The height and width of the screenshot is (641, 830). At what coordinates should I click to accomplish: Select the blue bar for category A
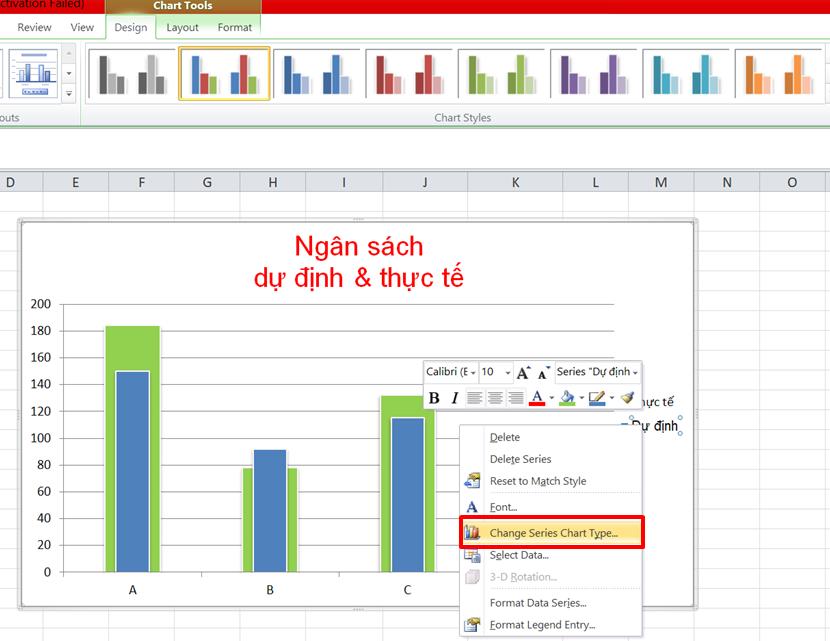click(132, 472)
